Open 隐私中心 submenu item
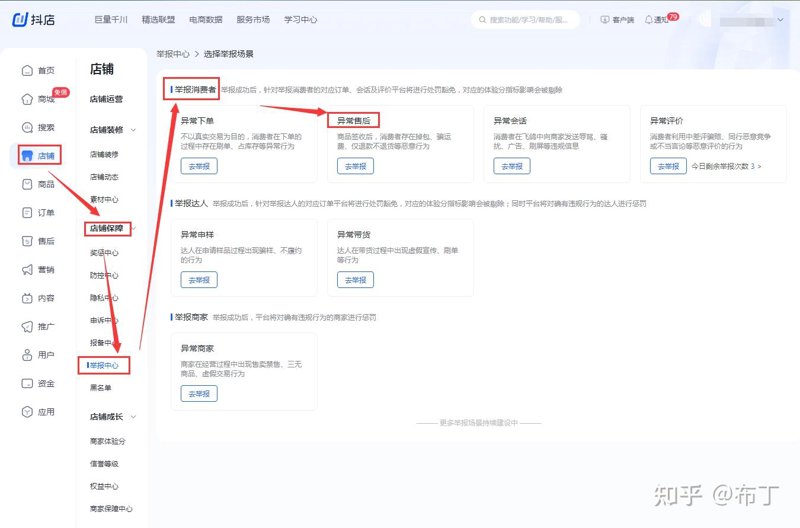800x528 pixels. pyautogui.click(x=104, y=298)
